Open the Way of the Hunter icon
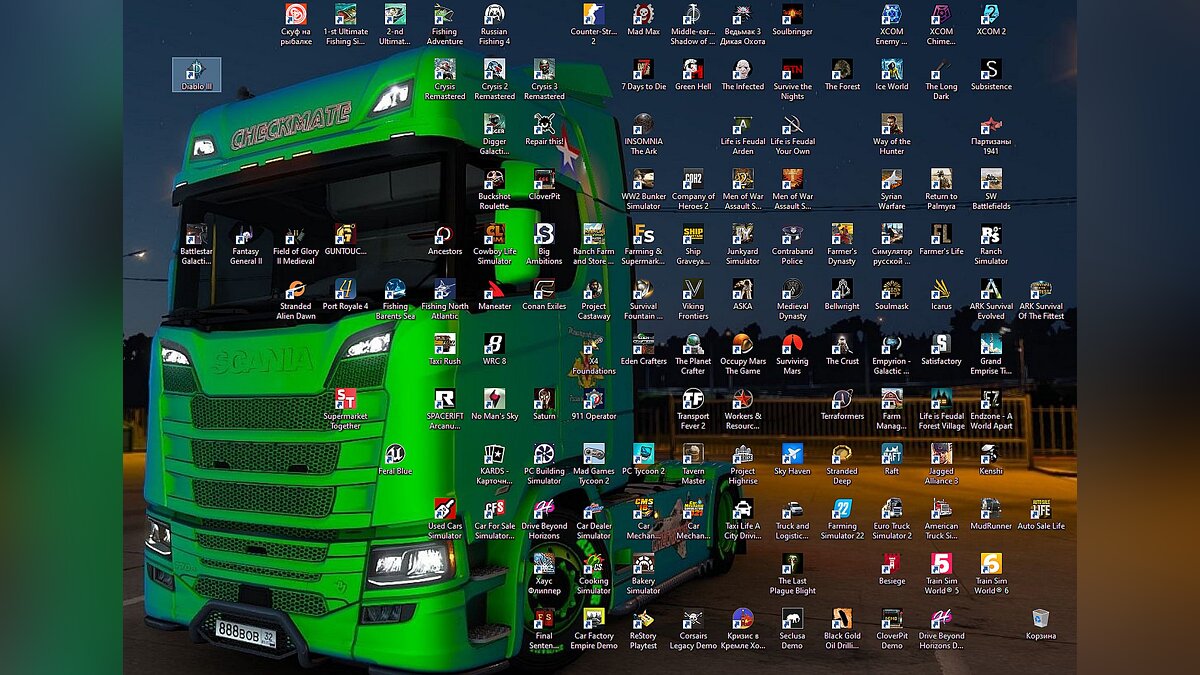Screen dimensions: 1200x675 [891, 135]
